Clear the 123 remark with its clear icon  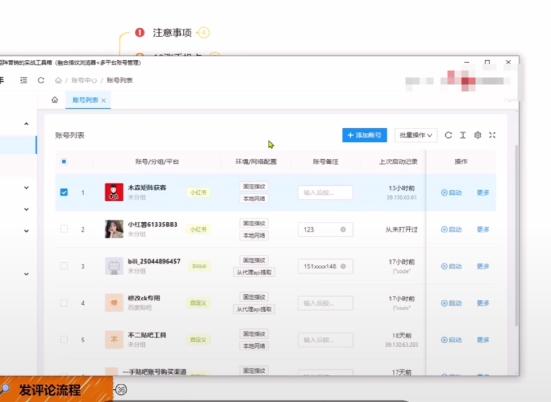(x=343, y=229)
